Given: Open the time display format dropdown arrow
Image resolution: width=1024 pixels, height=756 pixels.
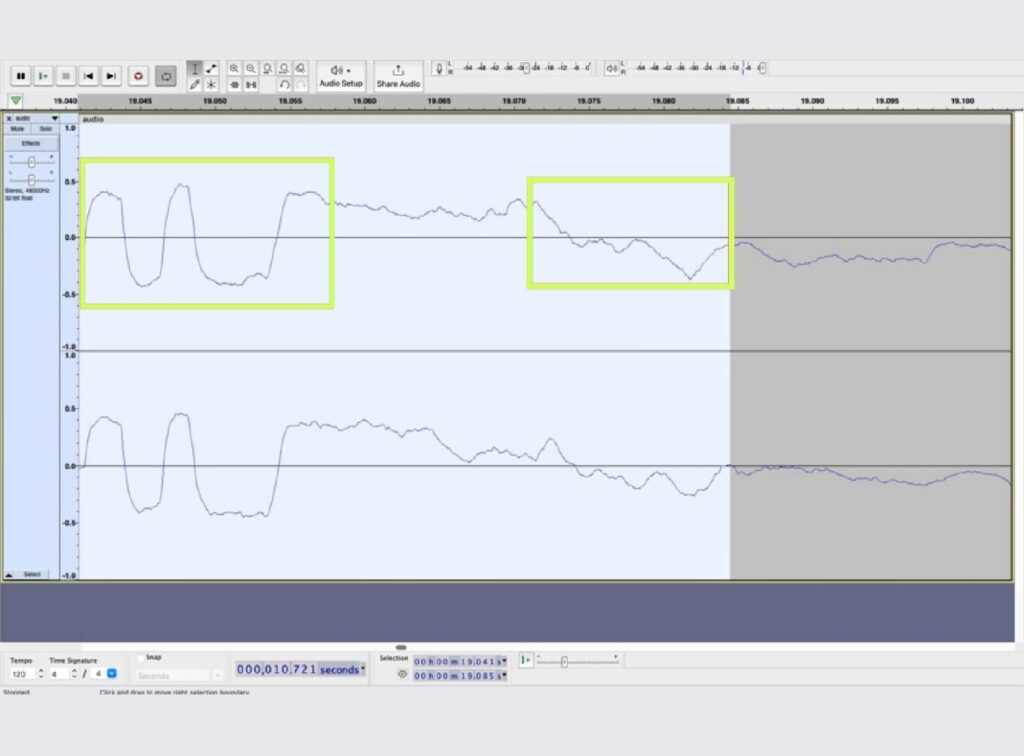Looking at the screenshot, I should [363, 670].
